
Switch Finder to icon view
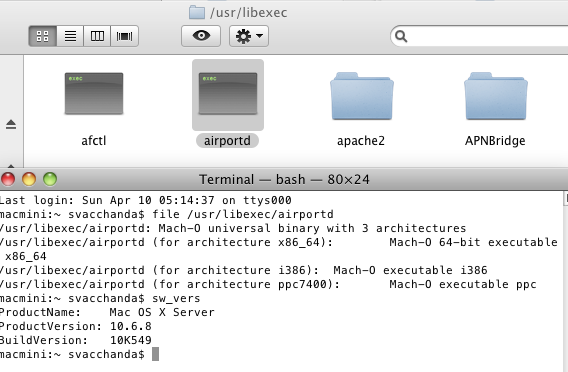click(x=42, y=36)
